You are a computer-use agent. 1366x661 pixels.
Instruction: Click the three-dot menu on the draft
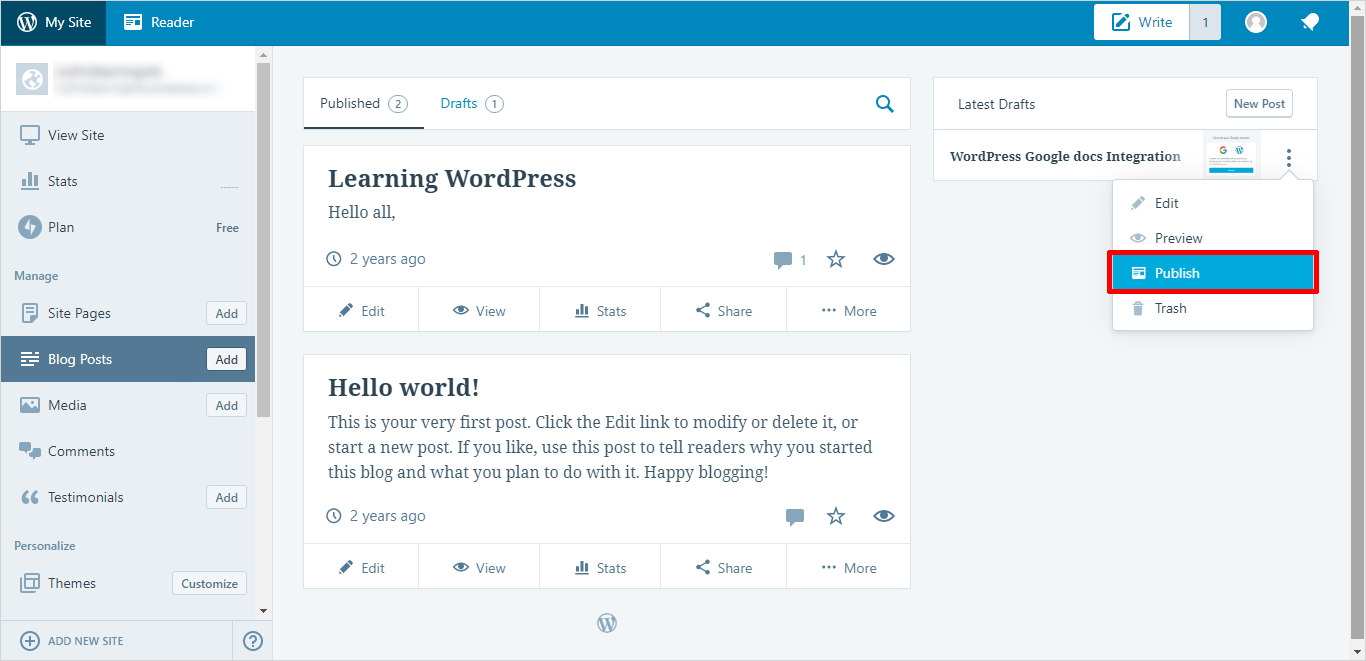coord(1289,157)
